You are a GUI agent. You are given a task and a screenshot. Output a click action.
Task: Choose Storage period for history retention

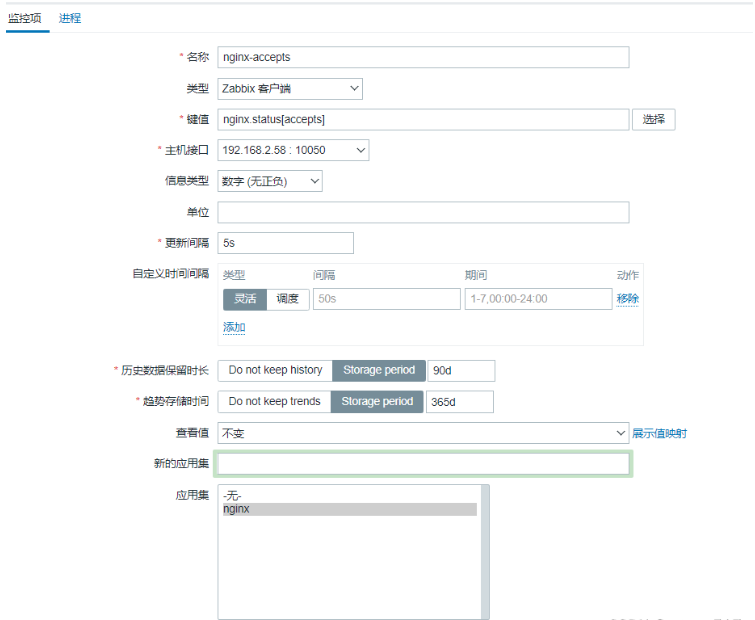pyautogui.click(x=379, y=371)
